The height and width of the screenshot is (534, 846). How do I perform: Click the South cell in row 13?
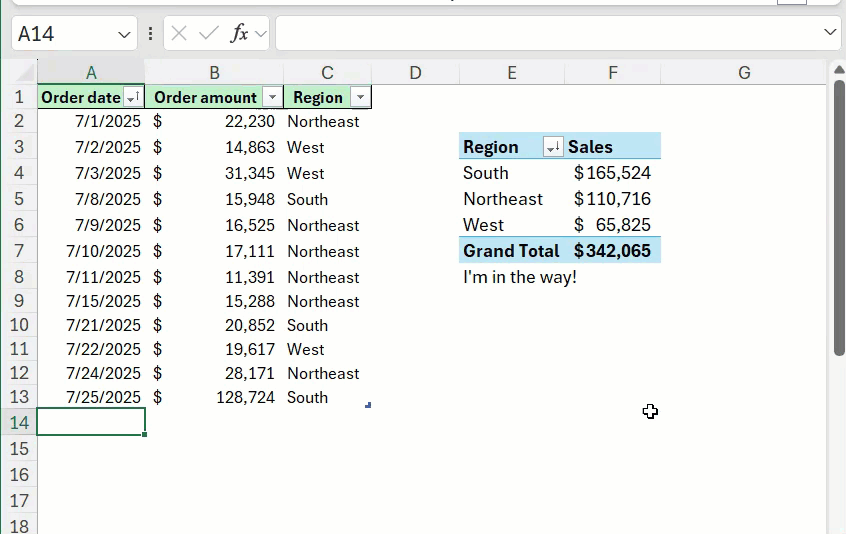(x=328, y=397)
